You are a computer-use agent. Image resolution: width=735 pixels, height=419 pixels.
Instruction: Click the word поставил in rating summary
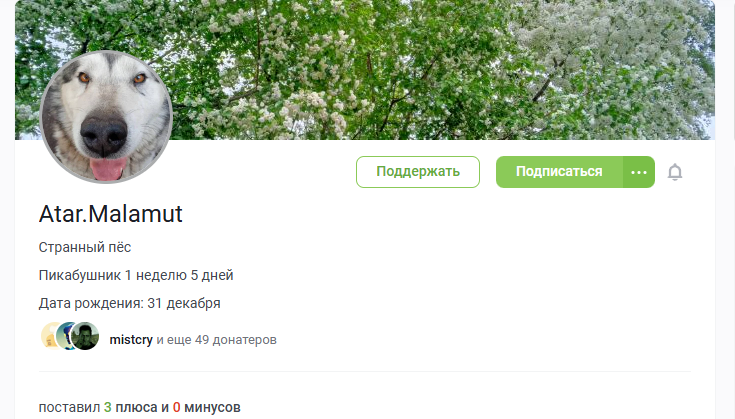point(69,407)
